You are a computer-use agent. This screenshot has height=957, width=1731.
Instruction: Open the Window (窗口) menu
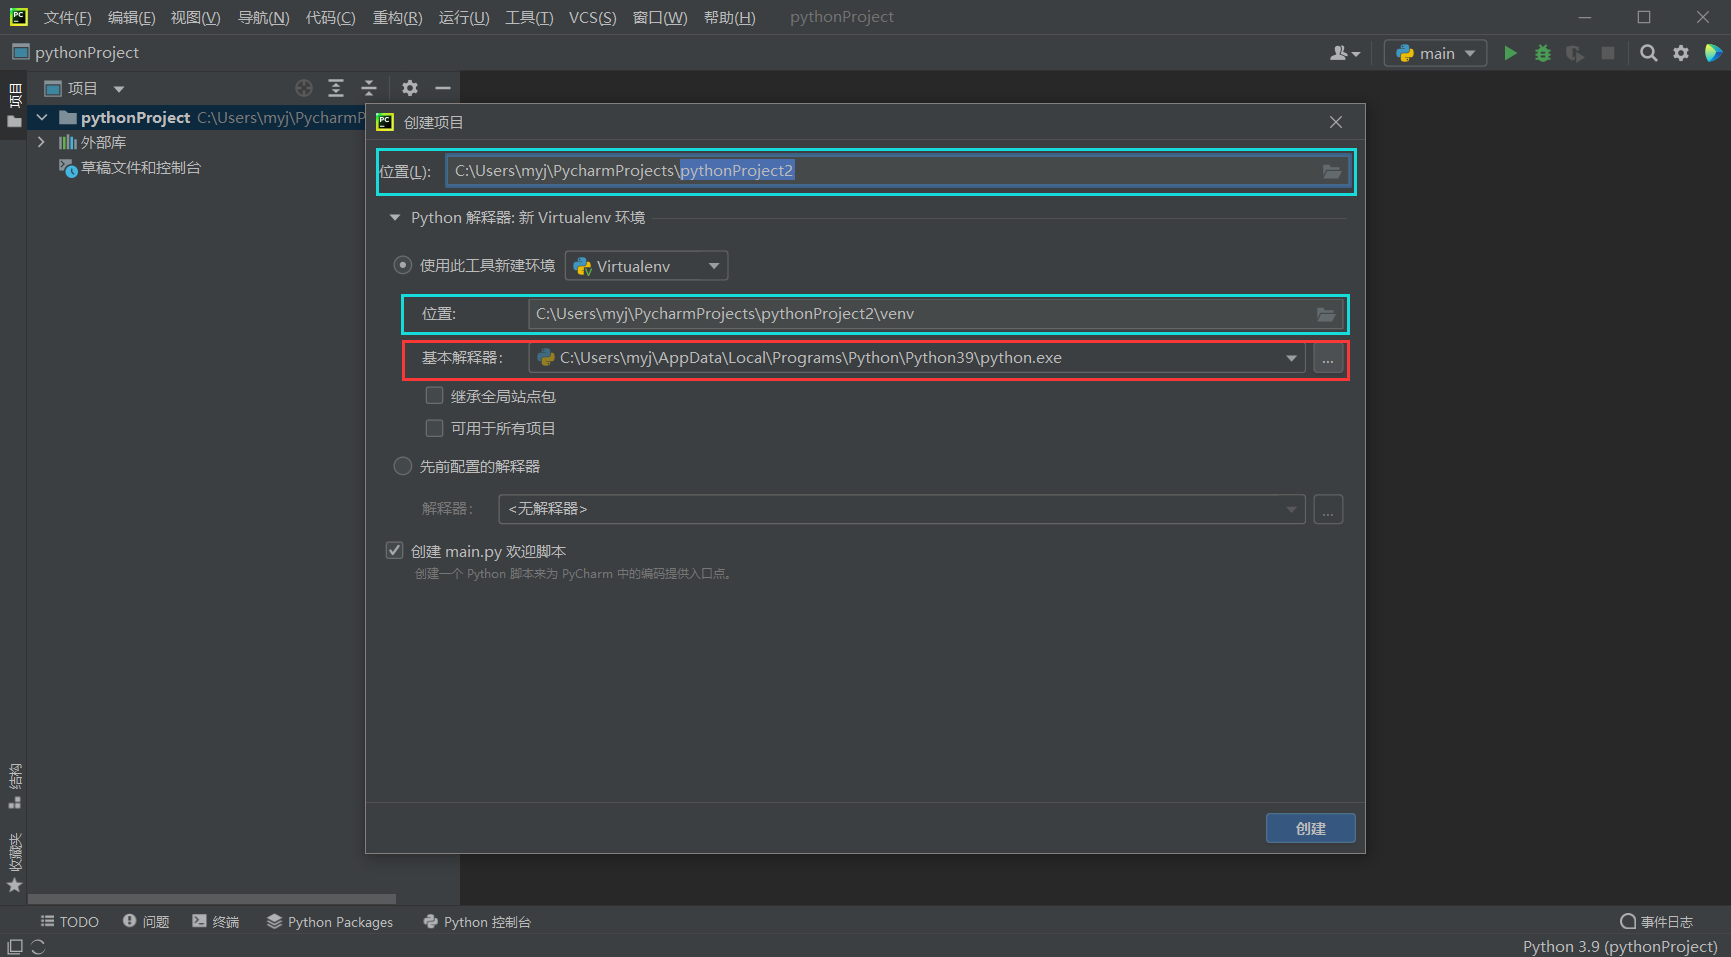(660, 18)
